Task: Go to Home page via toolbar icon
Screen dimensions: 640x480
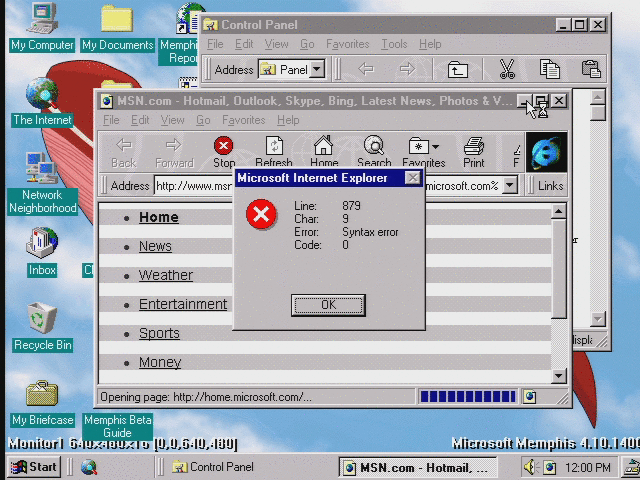Action: tap(323, 145)
